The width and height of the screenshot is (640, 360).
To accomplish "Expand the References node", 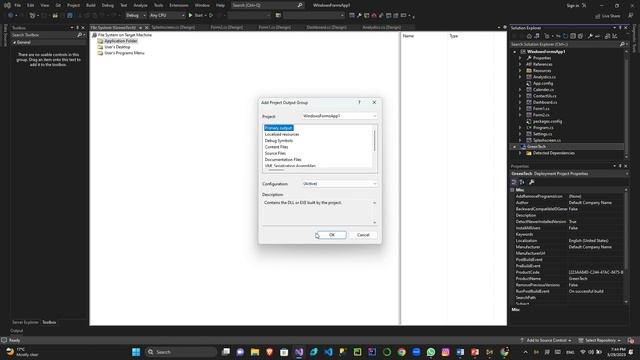I will click(x=520, y=64).
